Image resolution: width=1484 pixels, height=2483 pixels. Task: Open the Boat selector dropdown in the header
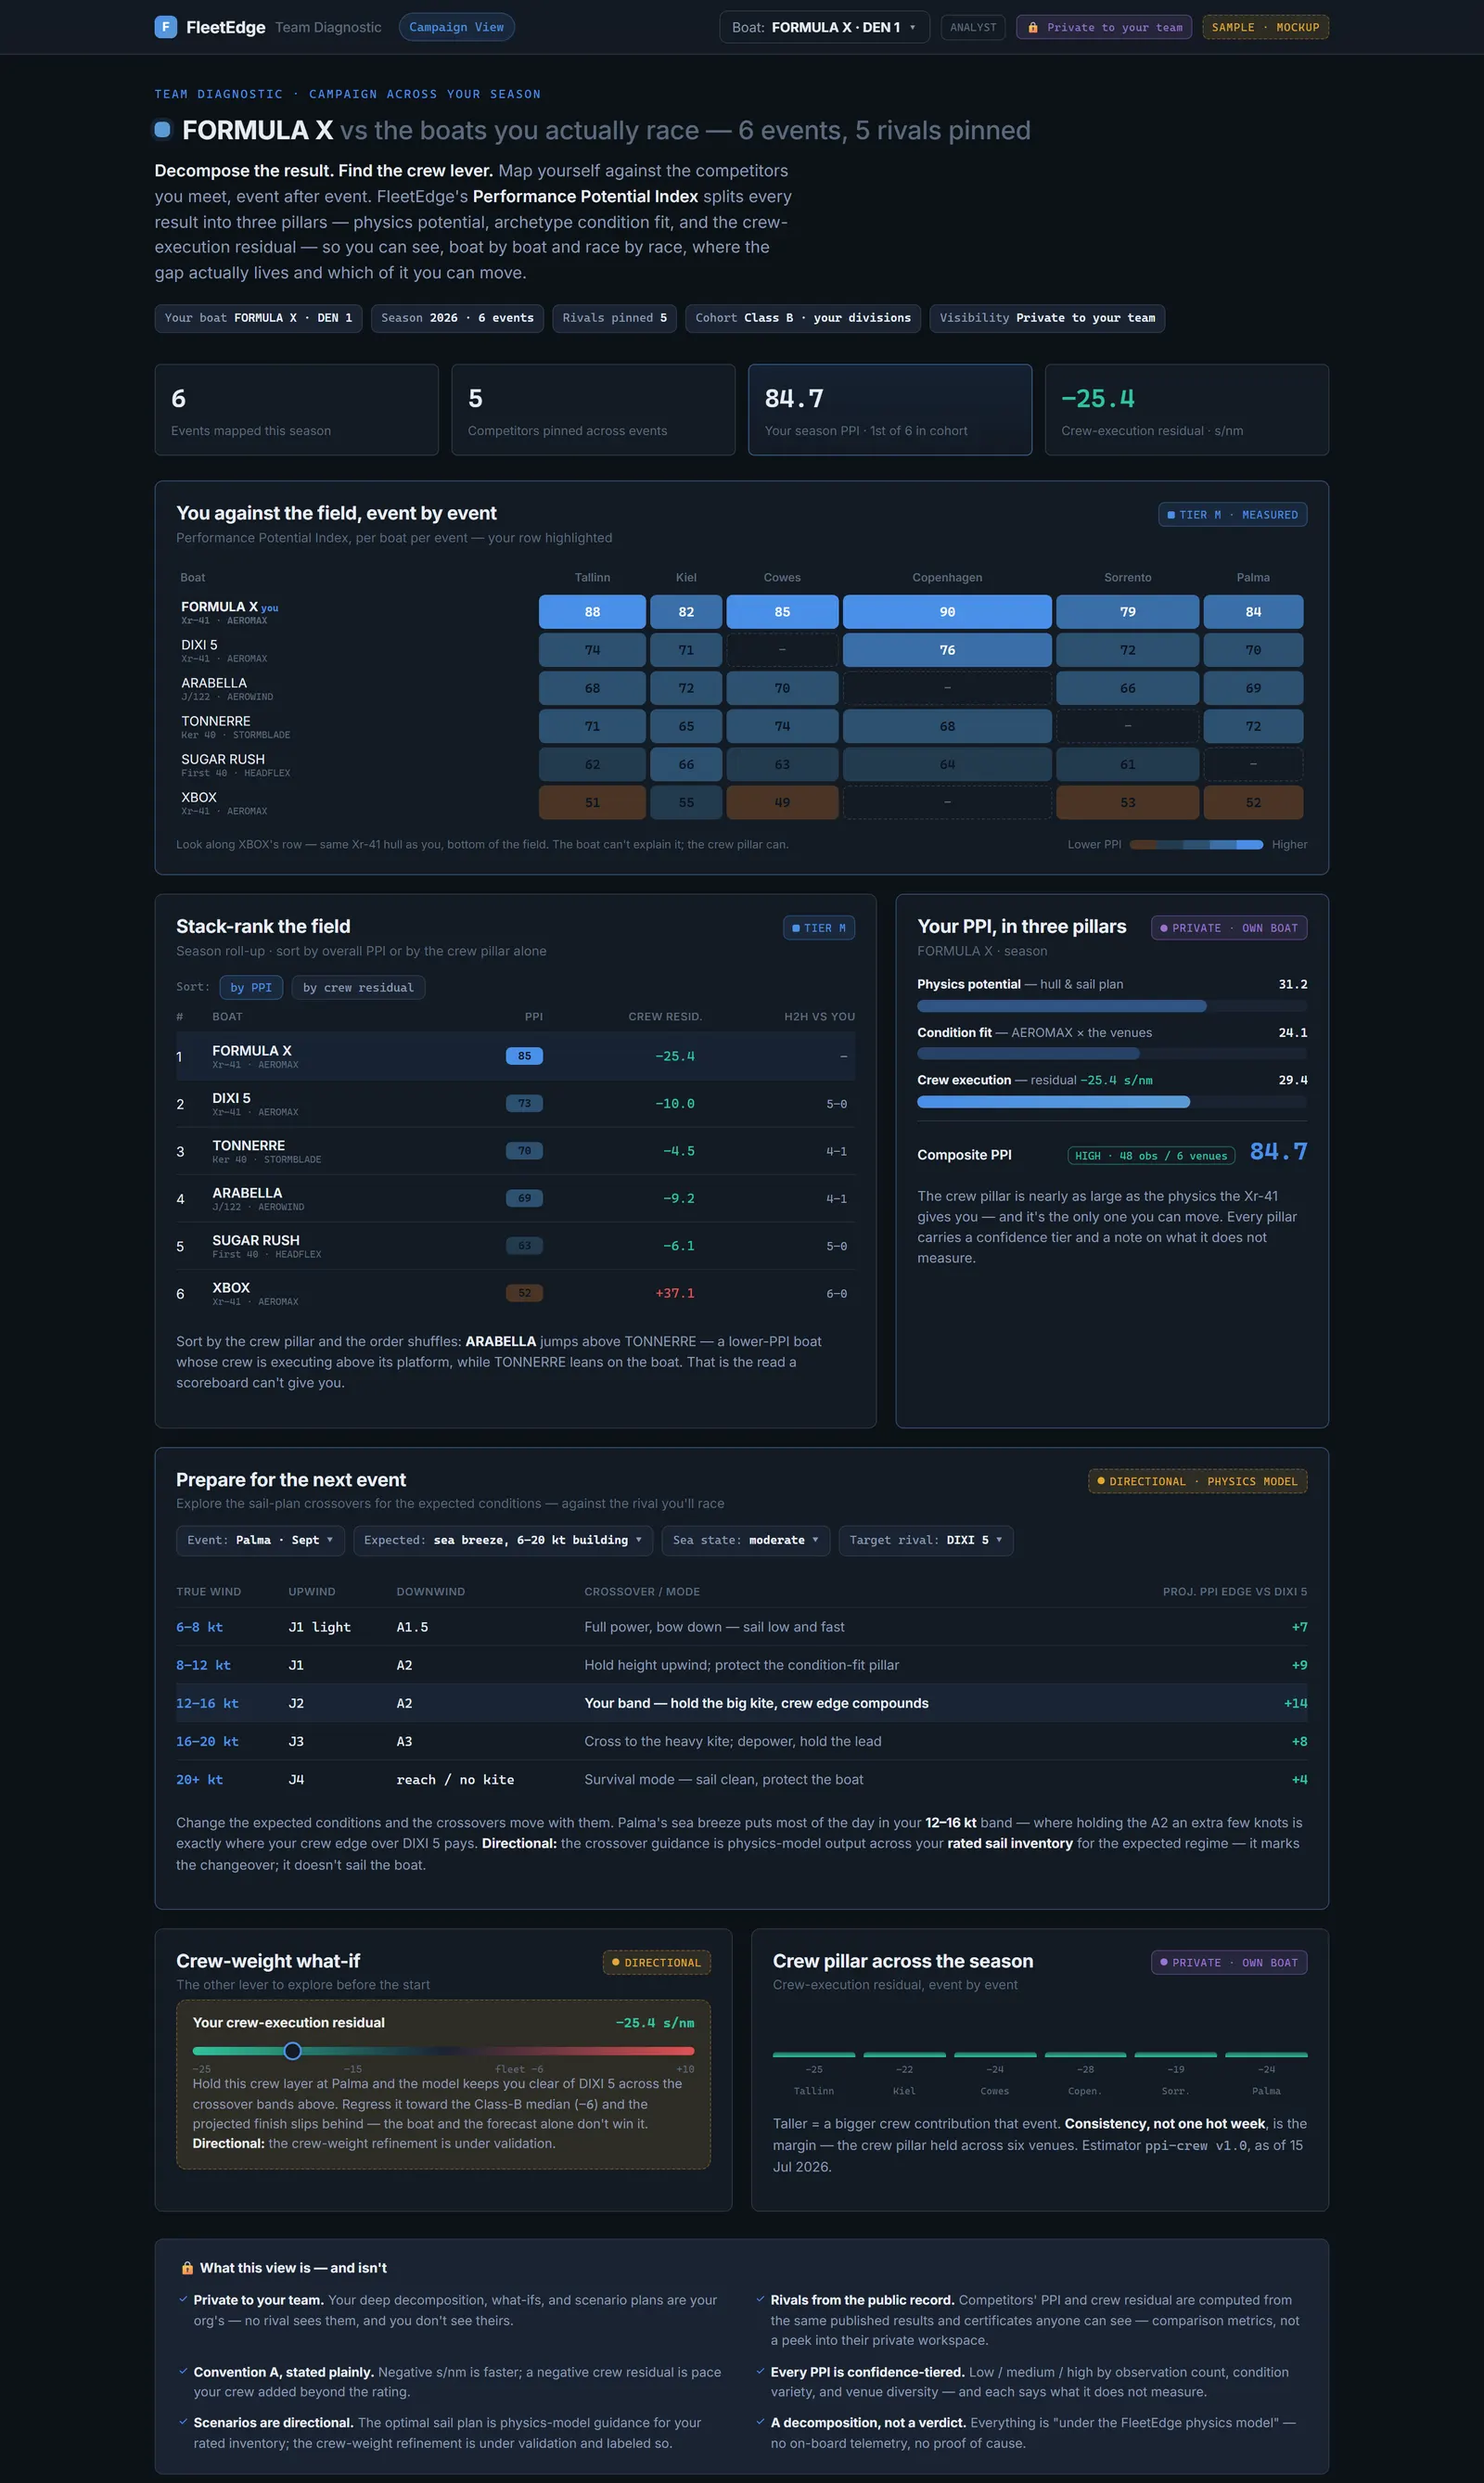click(824, 27)
